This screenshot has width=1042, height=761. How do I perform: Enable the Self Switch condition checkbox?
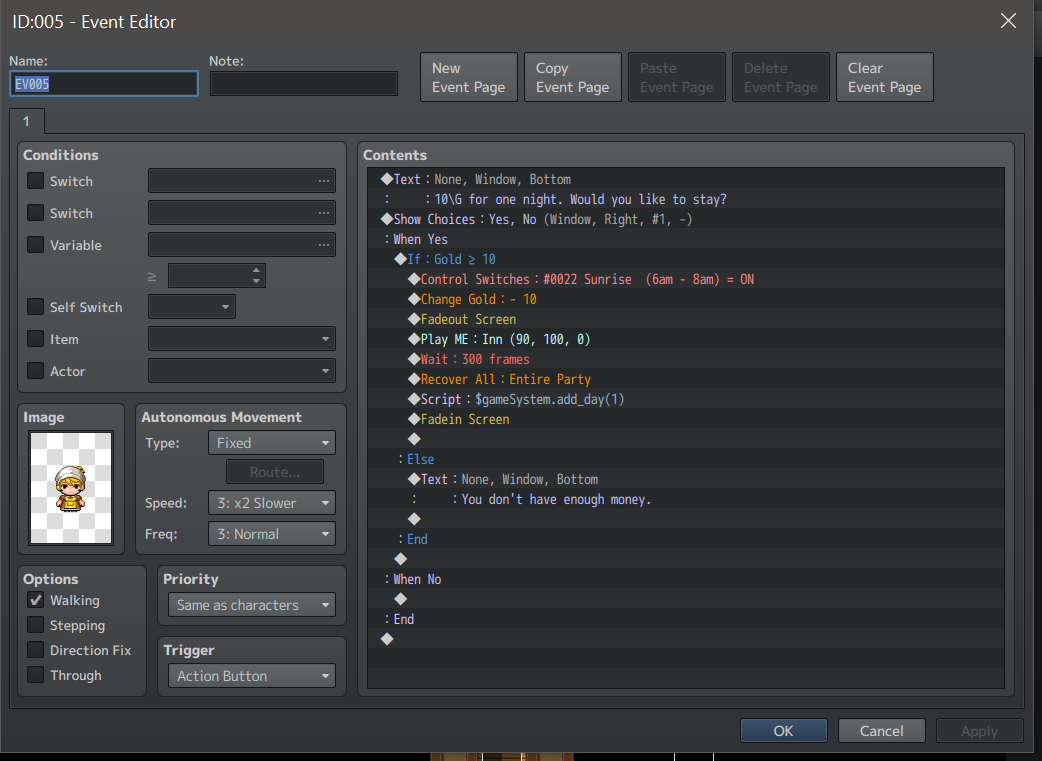pos(35,306)
